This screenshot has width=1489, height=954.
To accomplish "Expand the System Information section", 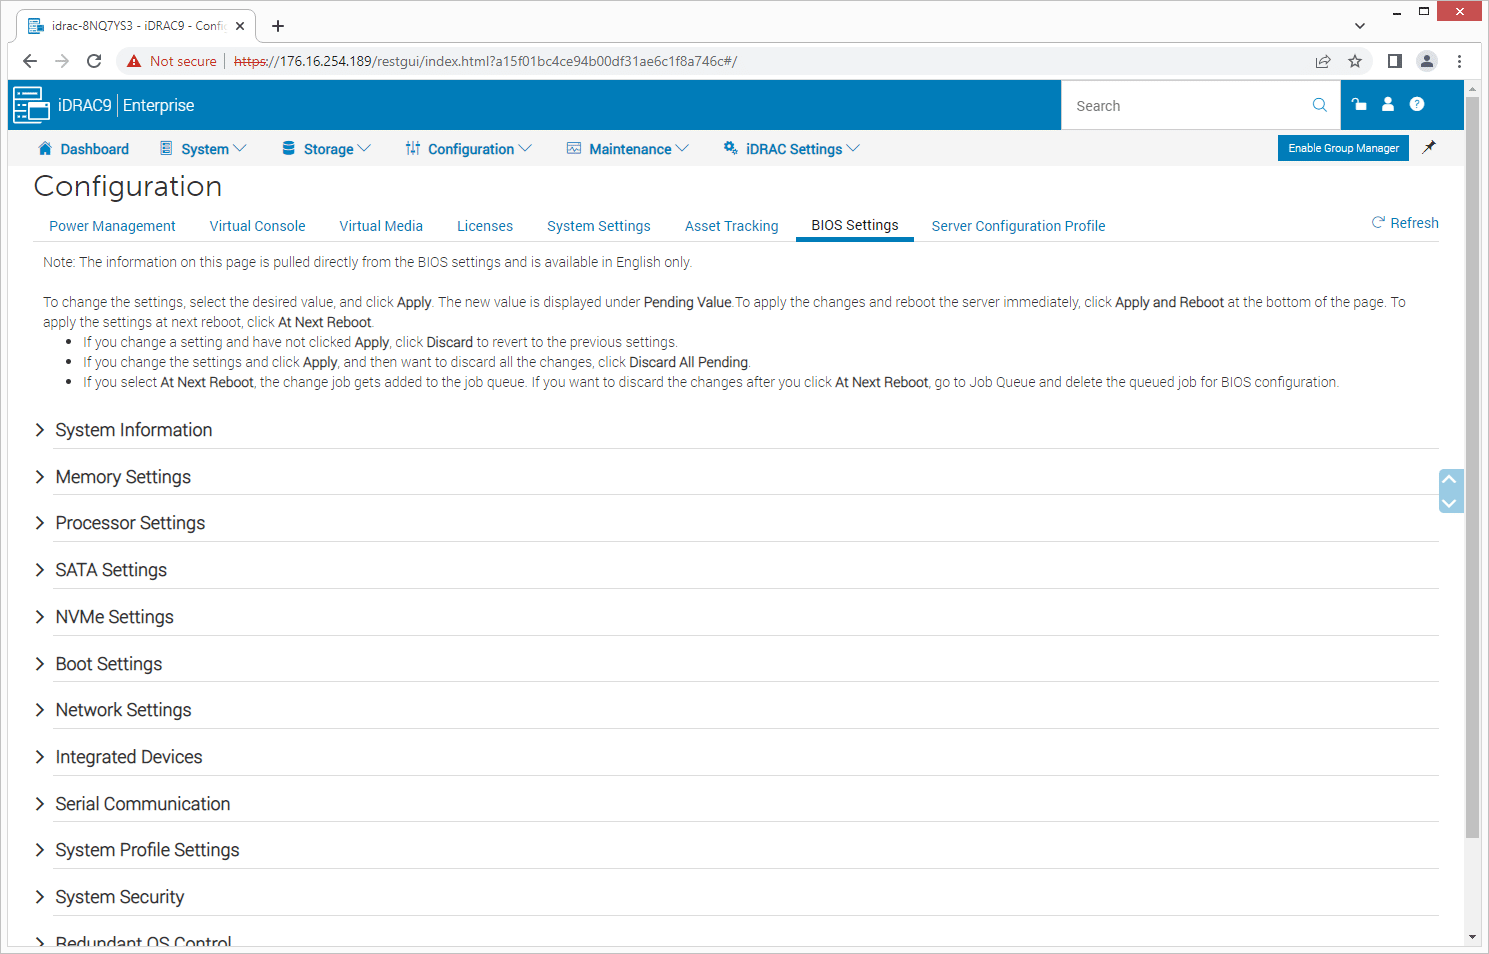I will point(134,430).
